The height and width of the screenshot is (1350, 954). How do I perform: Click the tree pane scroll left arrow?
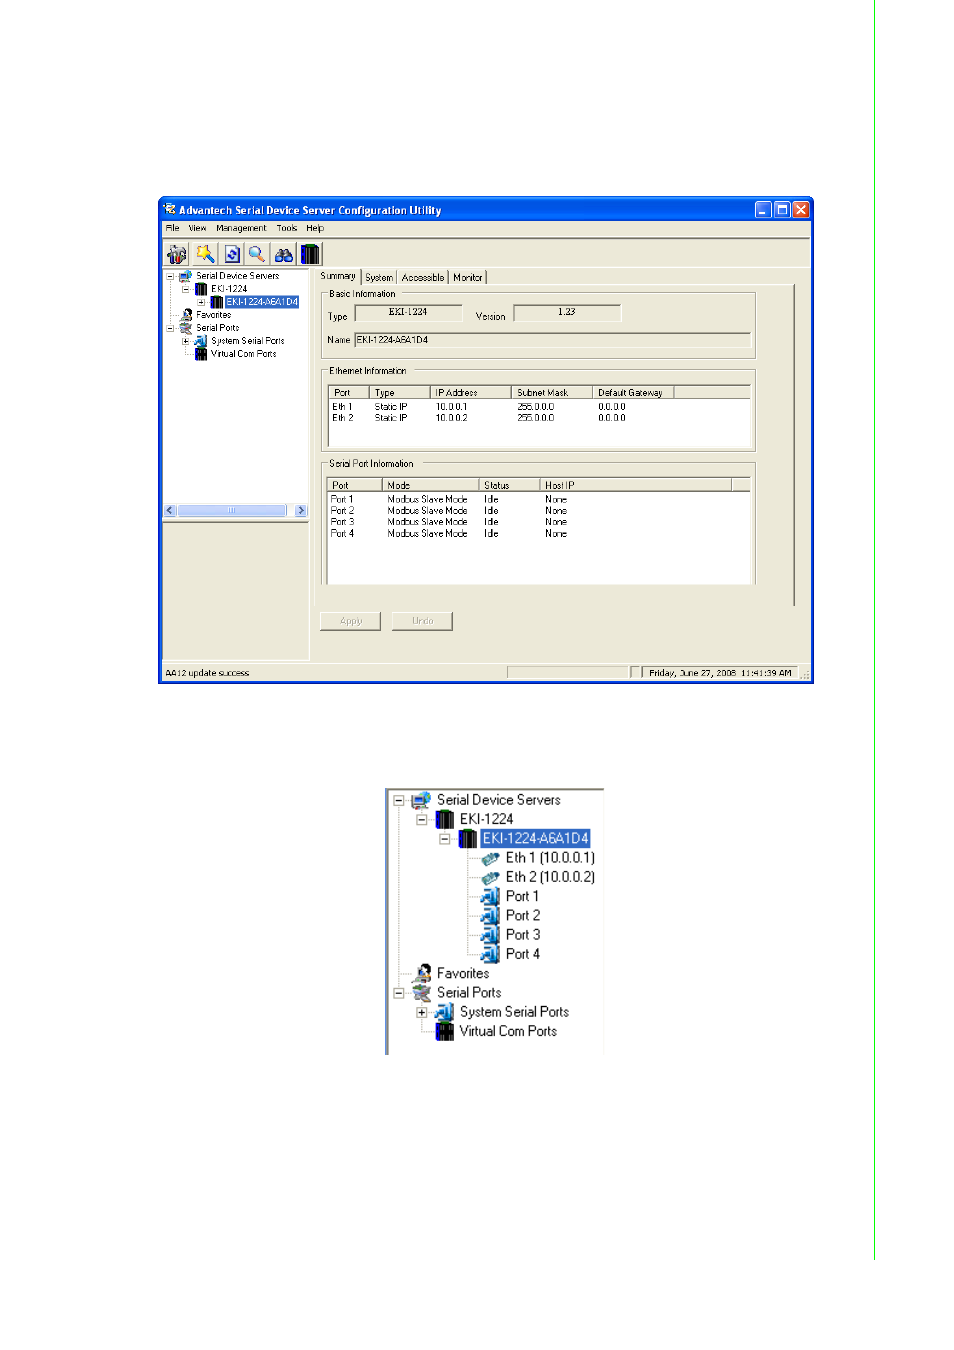coord(170,510)
